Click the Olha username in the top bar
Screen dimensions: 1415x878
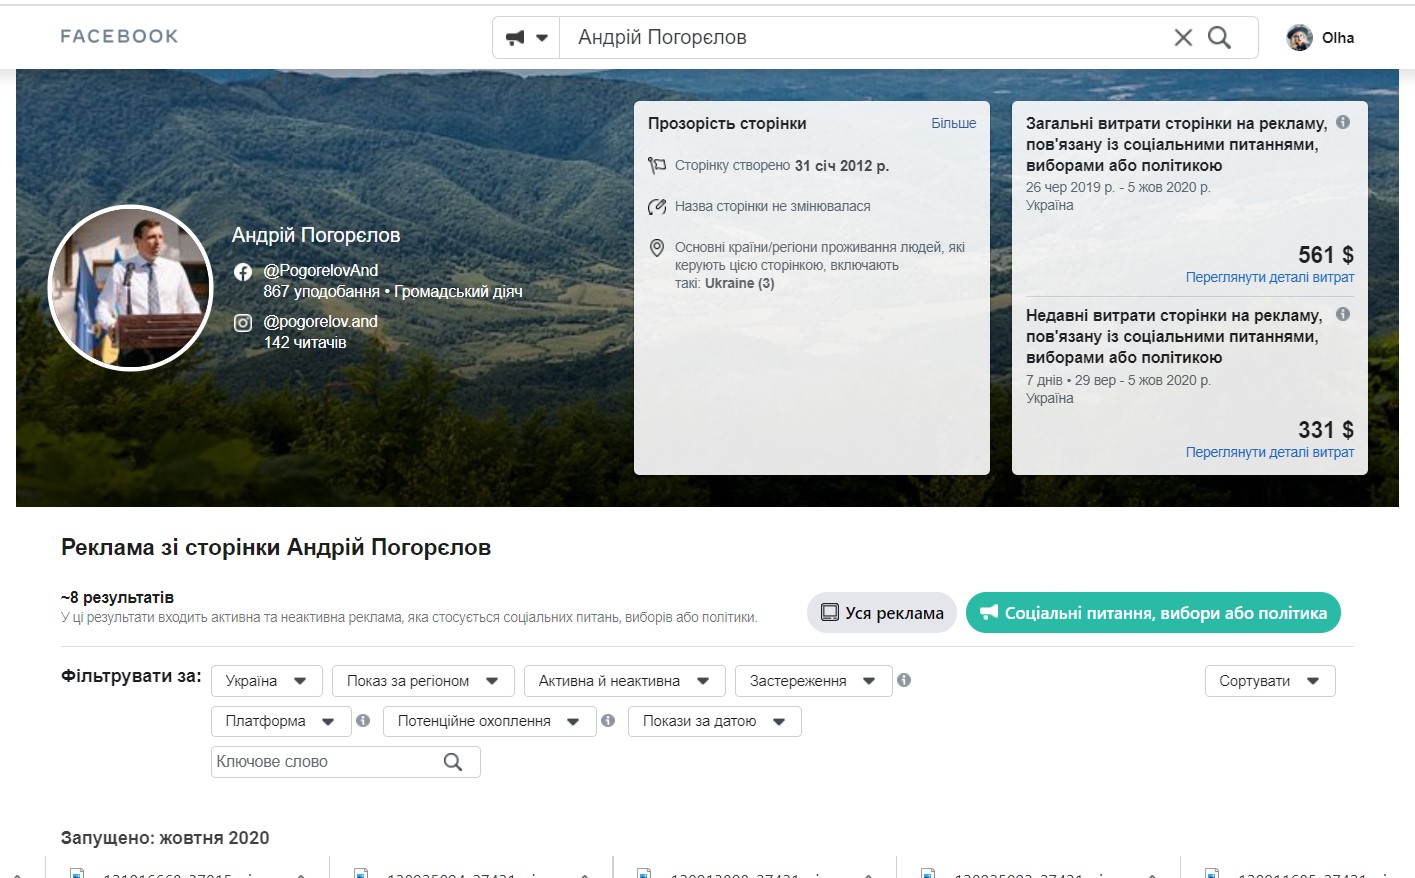(x=1338, y=38)
